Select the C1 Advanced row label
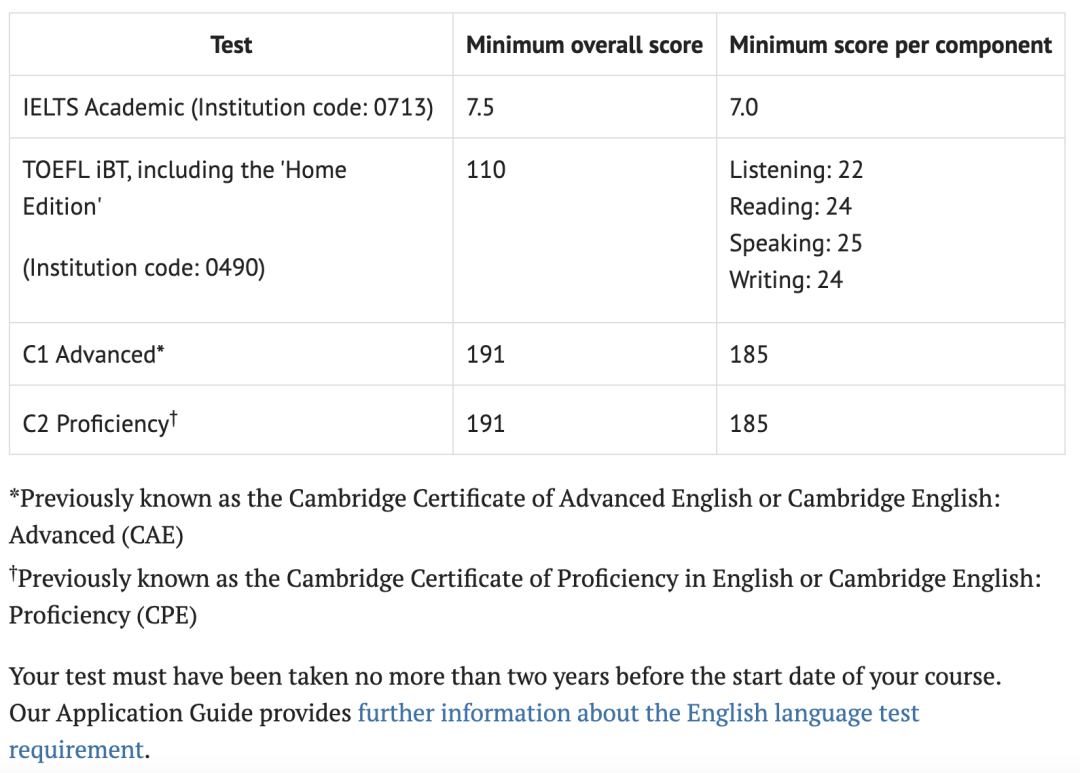 pyautogui.click(x=94, y=354)
